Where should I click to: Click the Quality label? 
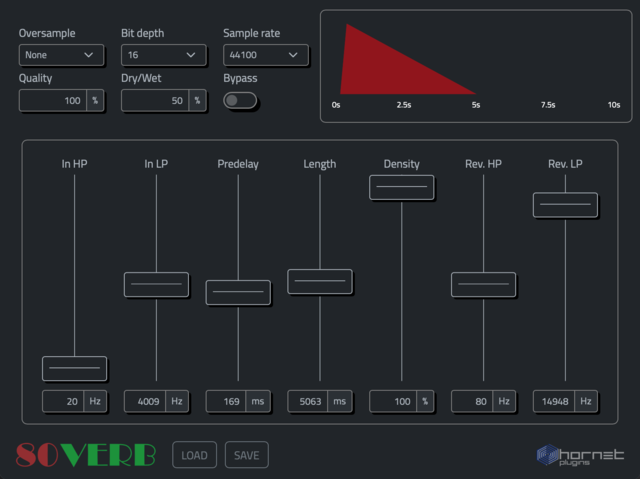pyautogui.click(x=36, y=78)
